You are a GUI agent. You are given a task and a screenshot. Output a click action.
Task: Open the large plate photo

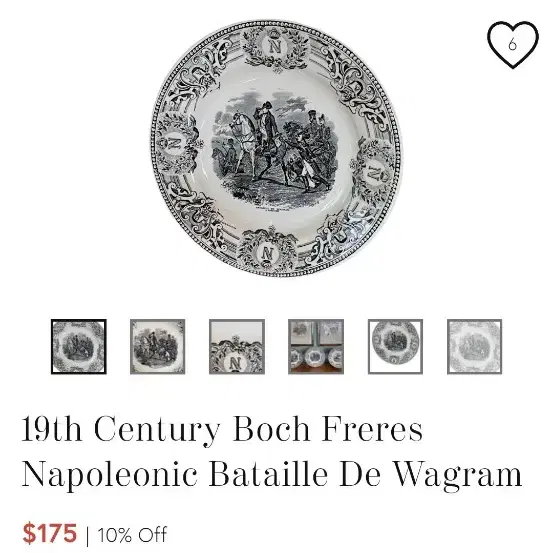click(x=276, y=148)
